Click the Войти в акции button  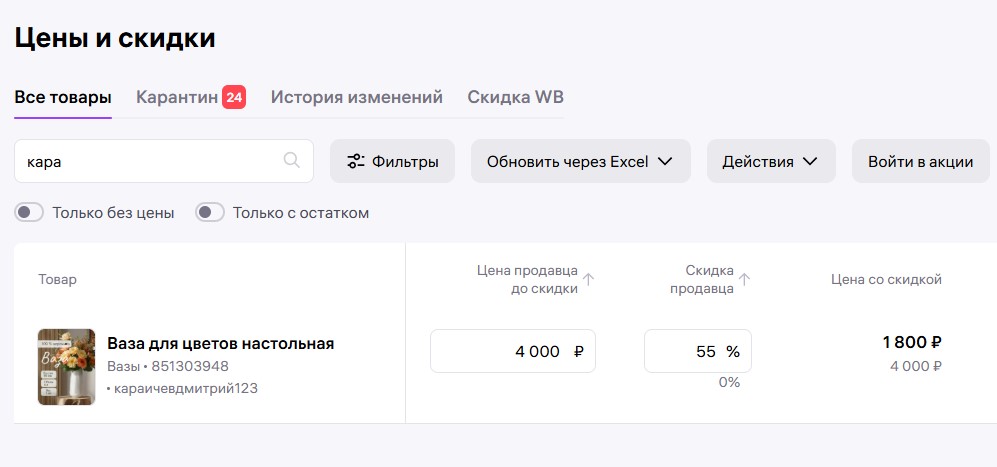[920, 161]
